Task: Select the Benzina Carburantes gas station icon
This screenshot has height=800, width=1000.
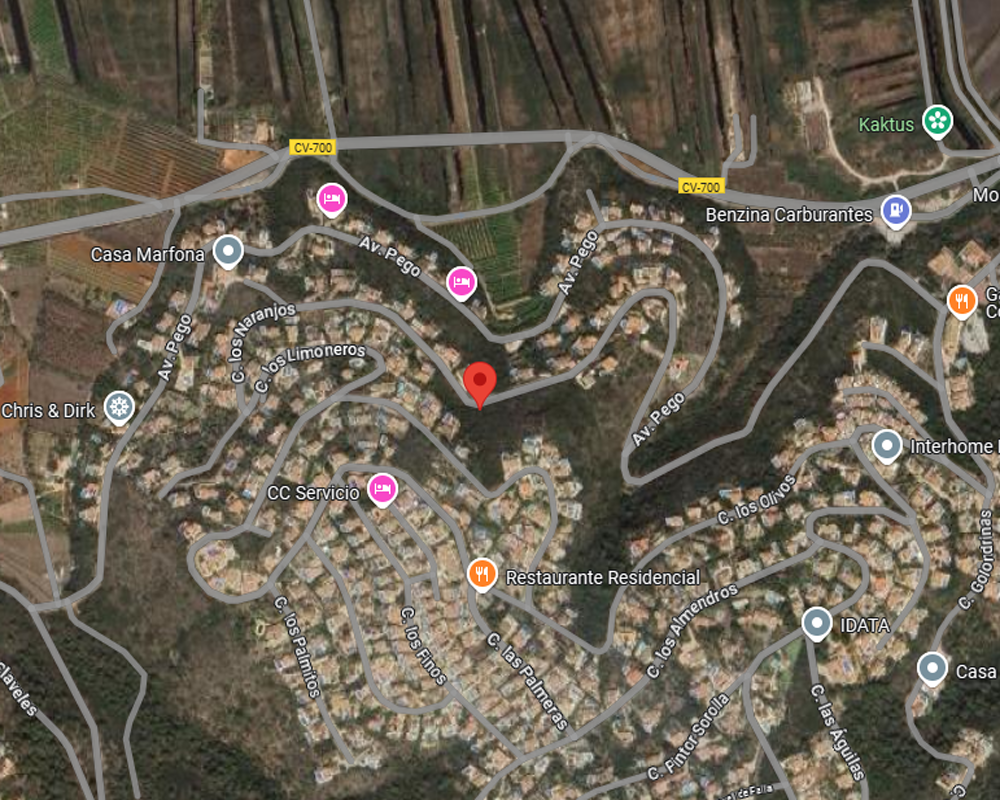Action: tap(895, 211)
